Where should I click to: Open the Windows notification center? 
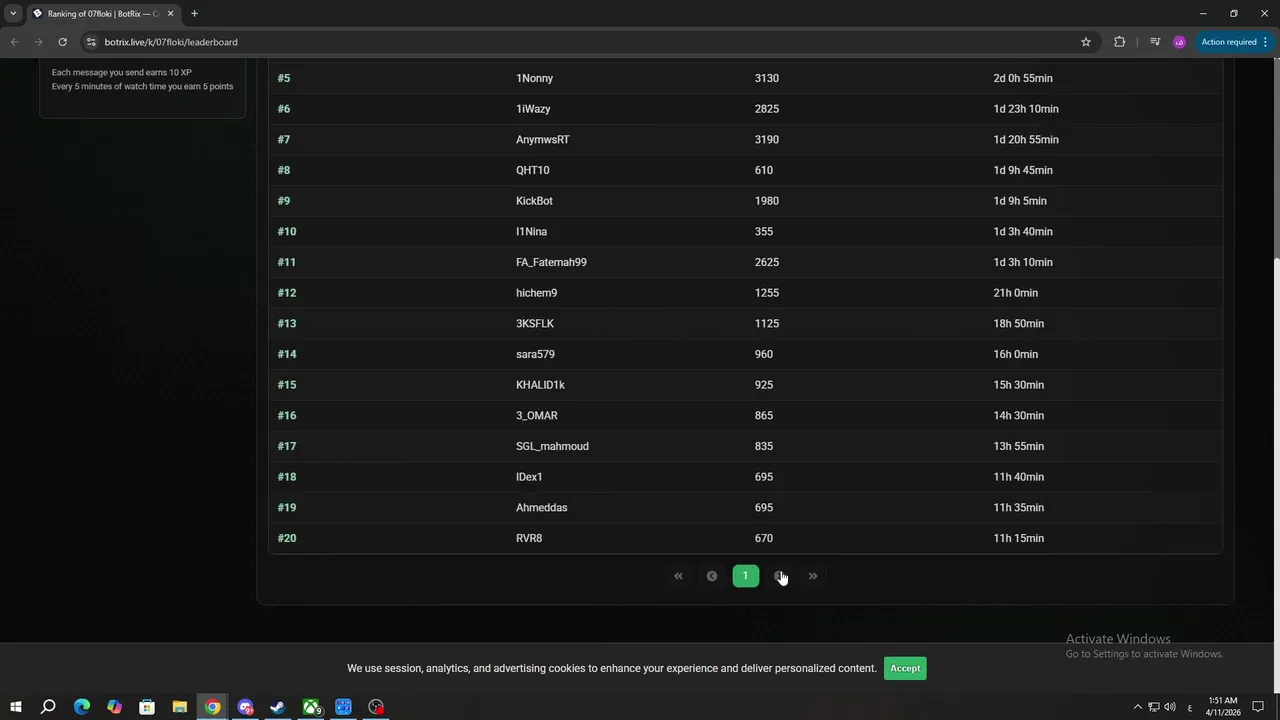(1258, 707)
